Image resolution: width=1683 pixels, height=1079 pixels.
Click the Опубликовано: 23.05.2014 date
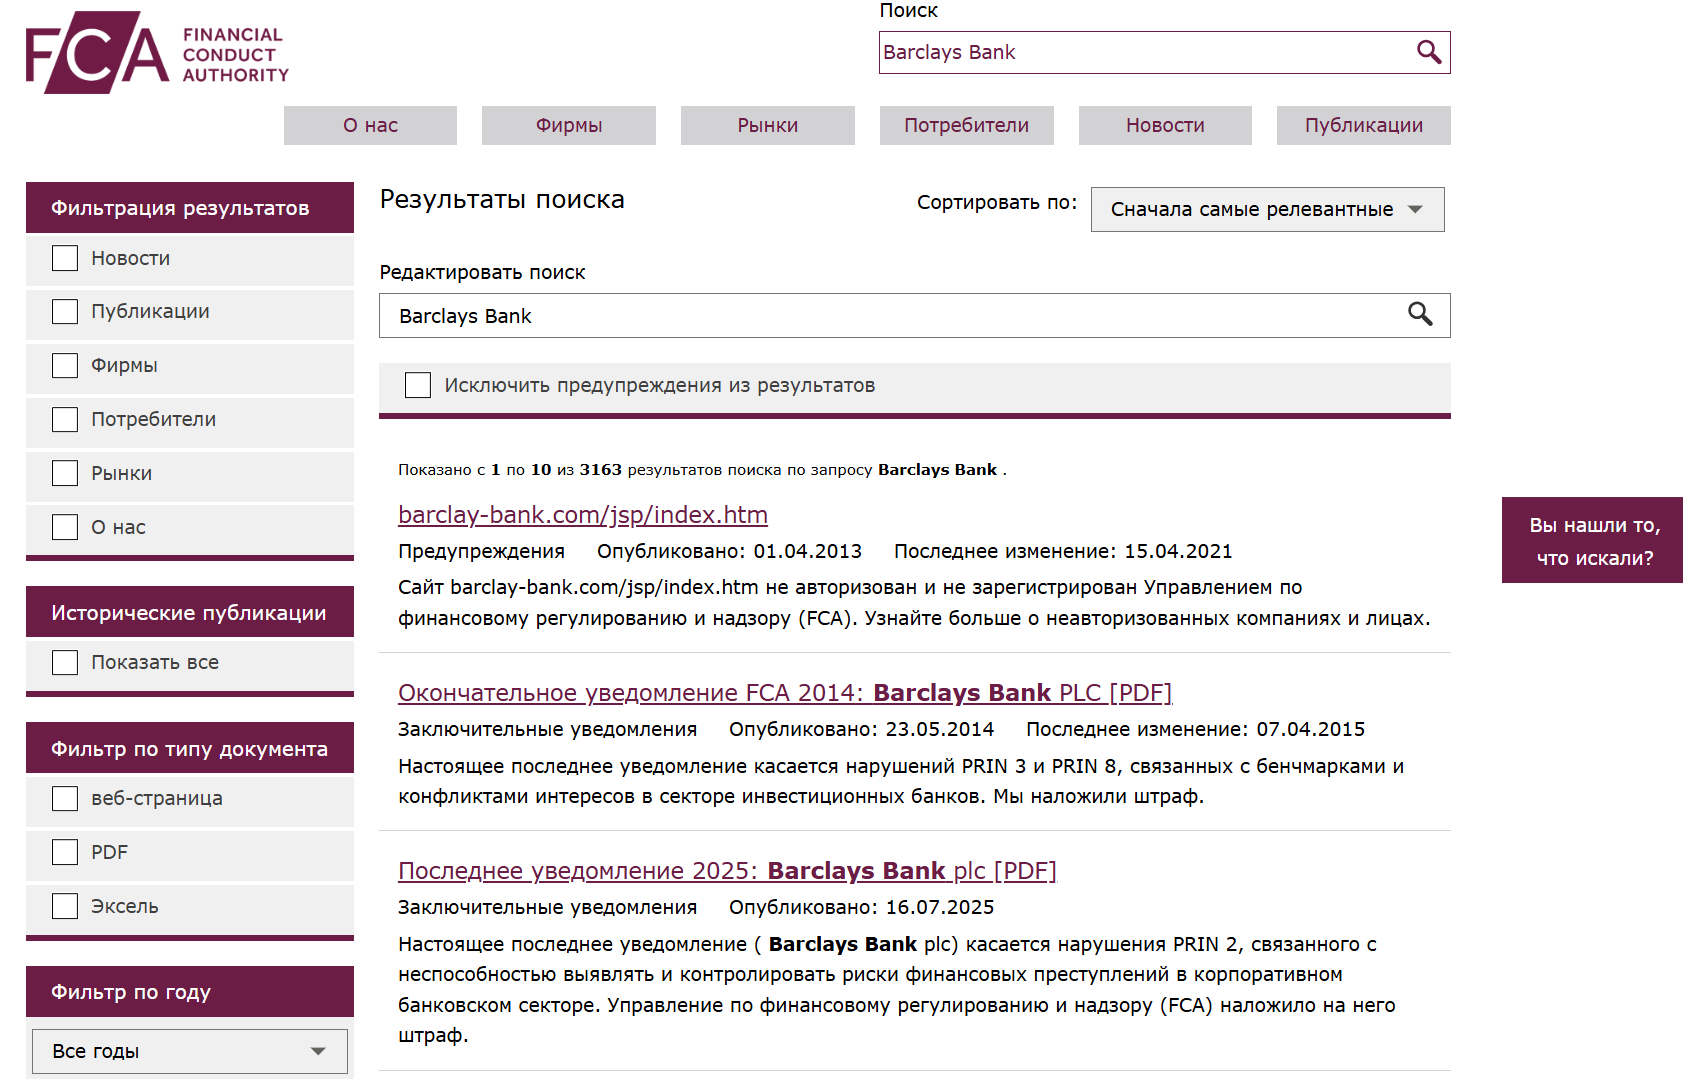861,729
